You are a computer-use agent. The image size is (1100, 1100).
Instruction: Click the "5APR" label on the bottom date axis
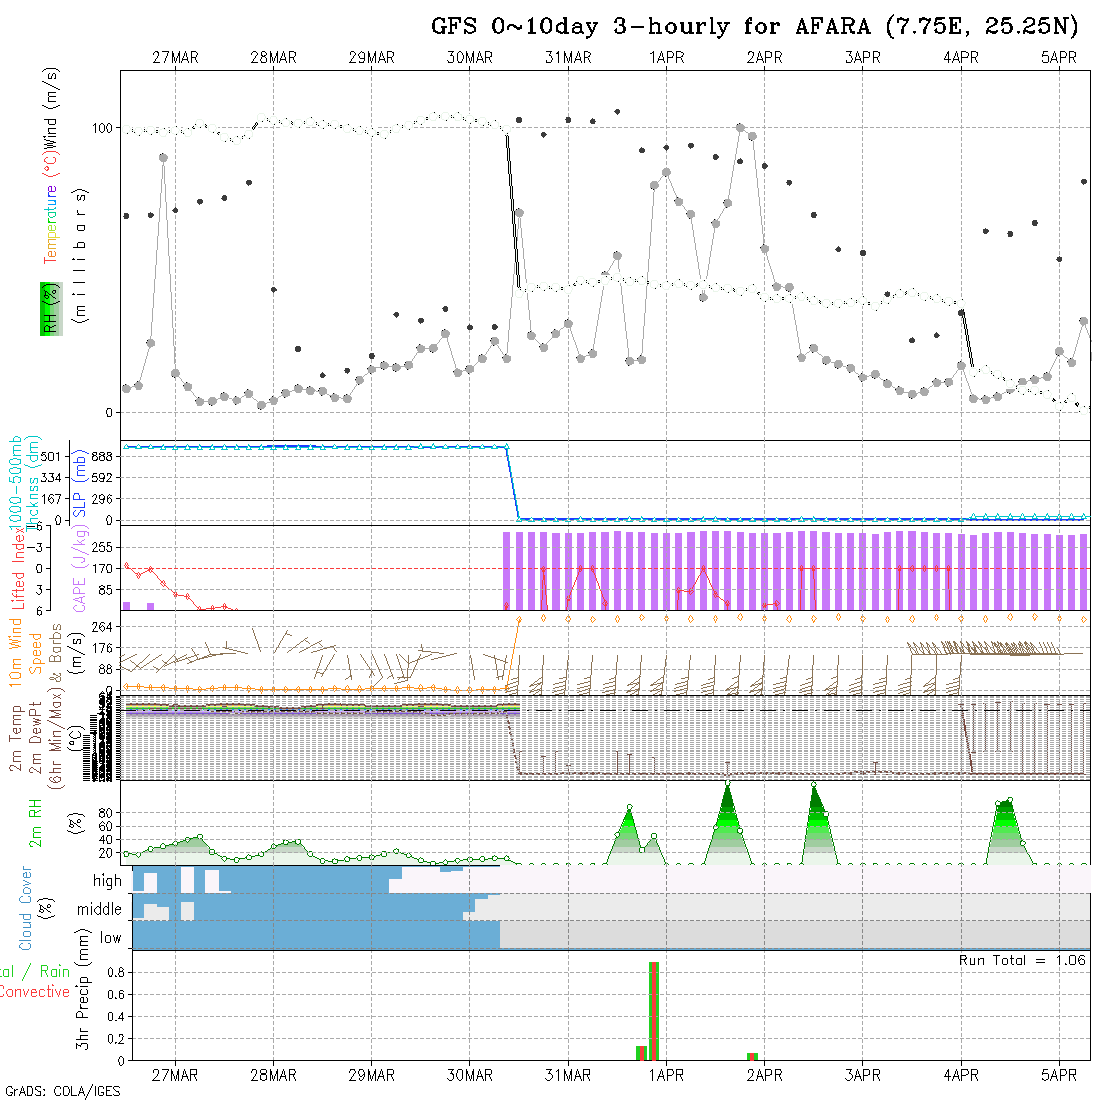(x=1059, y=1075)
